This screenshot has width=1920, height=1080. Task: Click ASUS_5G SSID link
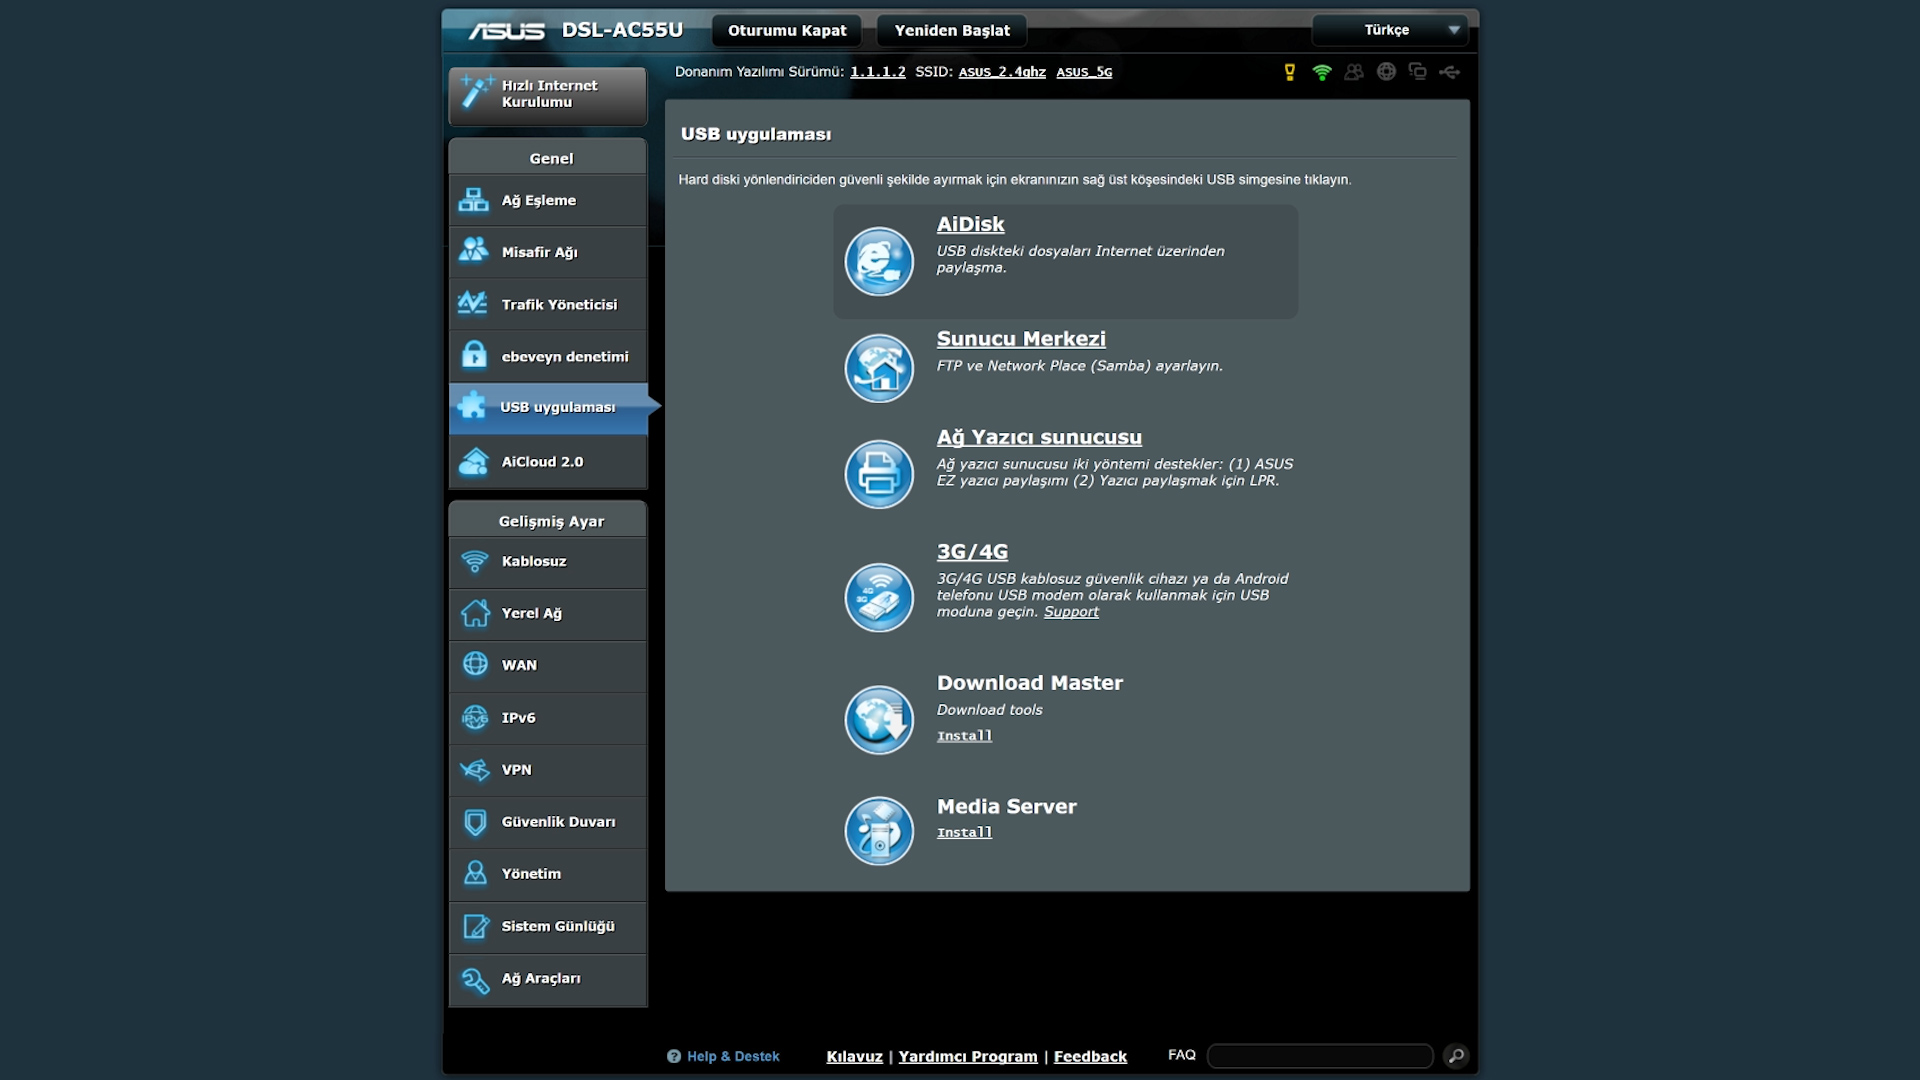coord(1084,72)
